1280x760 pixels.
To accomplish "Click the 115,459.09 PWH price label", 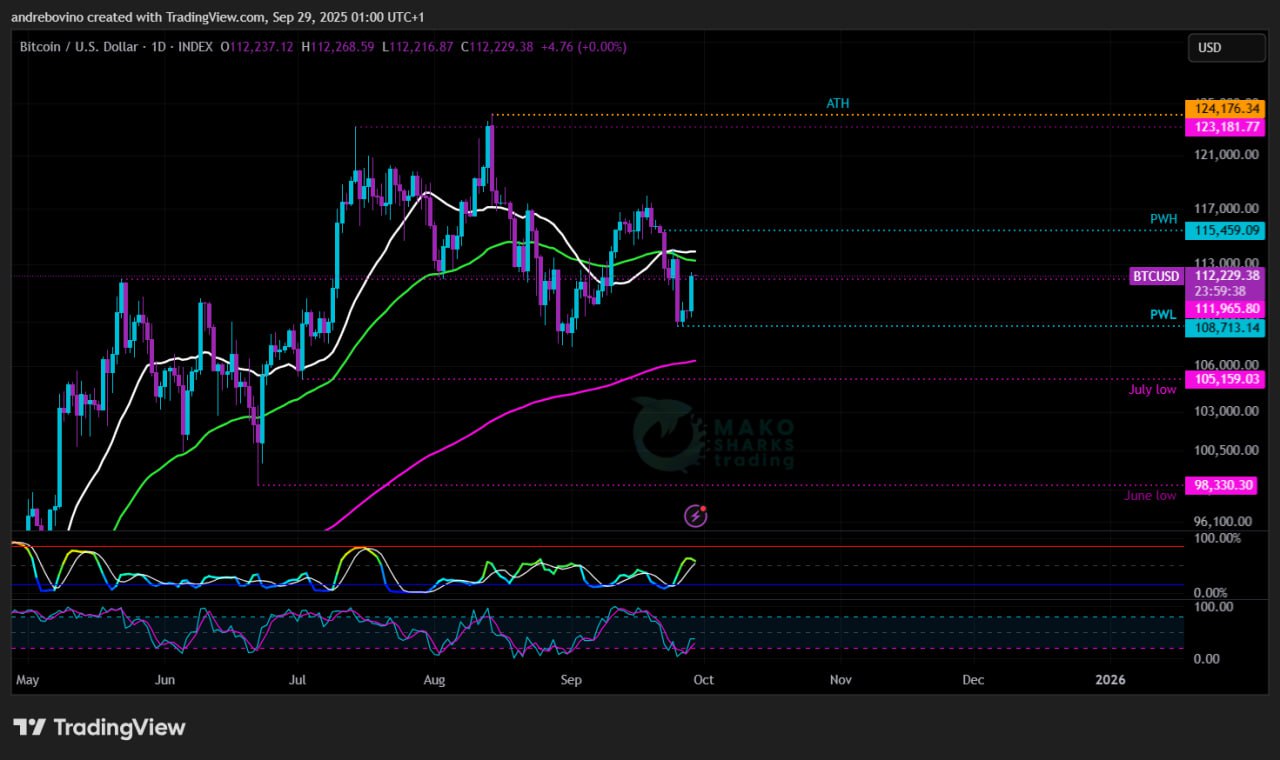I will click(x=1224, y=231).
